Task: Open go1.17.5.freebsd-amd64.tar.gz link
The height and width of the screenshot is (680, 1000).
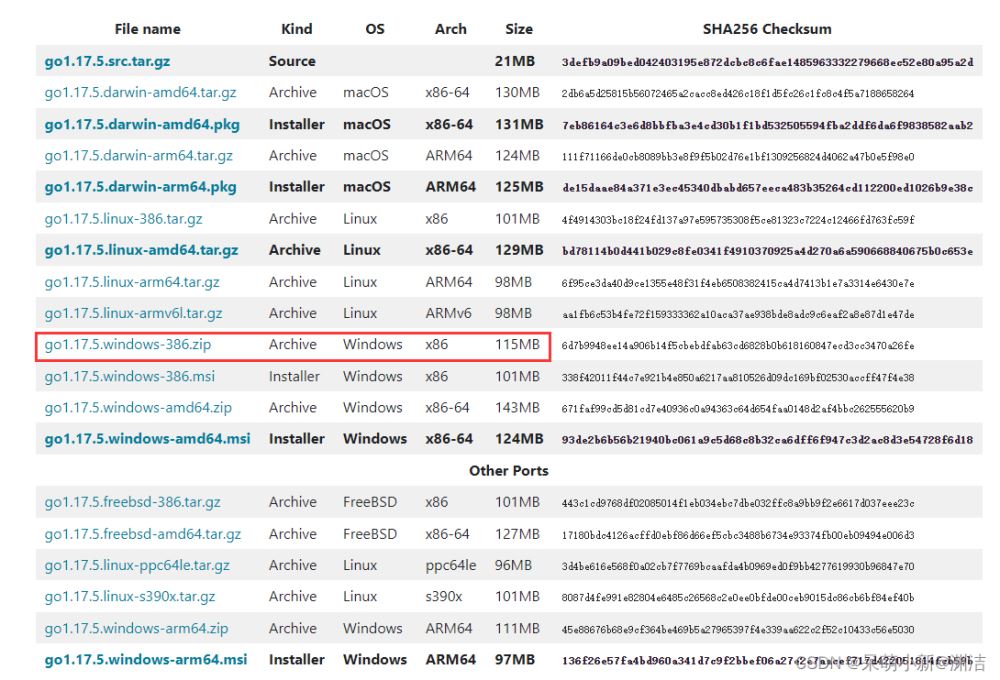Action: coord(143,534)
